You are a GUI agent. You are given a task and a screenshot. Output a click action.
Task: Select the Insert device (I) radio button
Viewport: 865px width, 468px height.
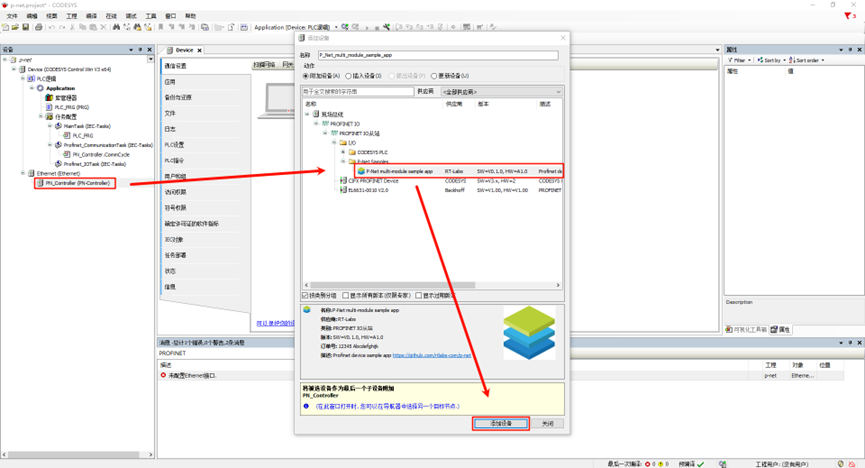tap(349, 76)
